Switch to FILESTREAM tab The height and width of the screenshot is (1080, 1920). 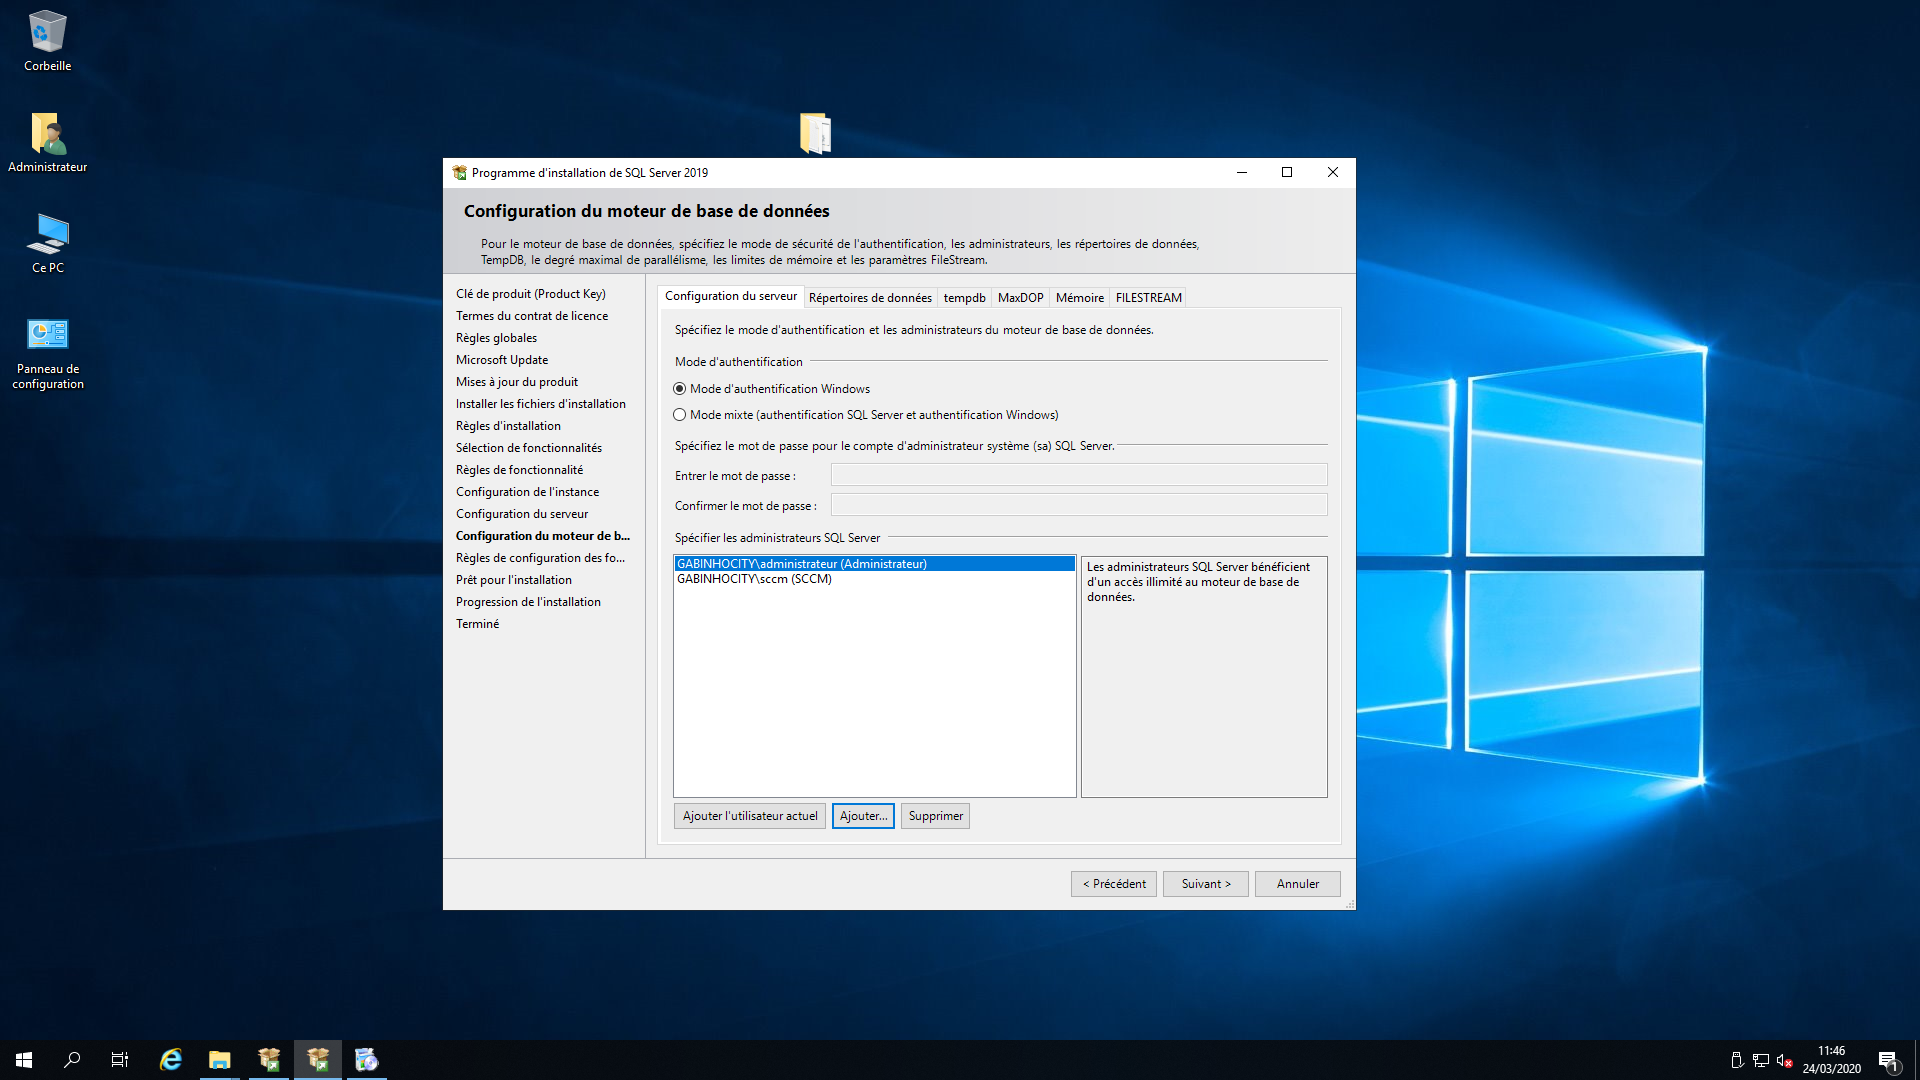1149,298
